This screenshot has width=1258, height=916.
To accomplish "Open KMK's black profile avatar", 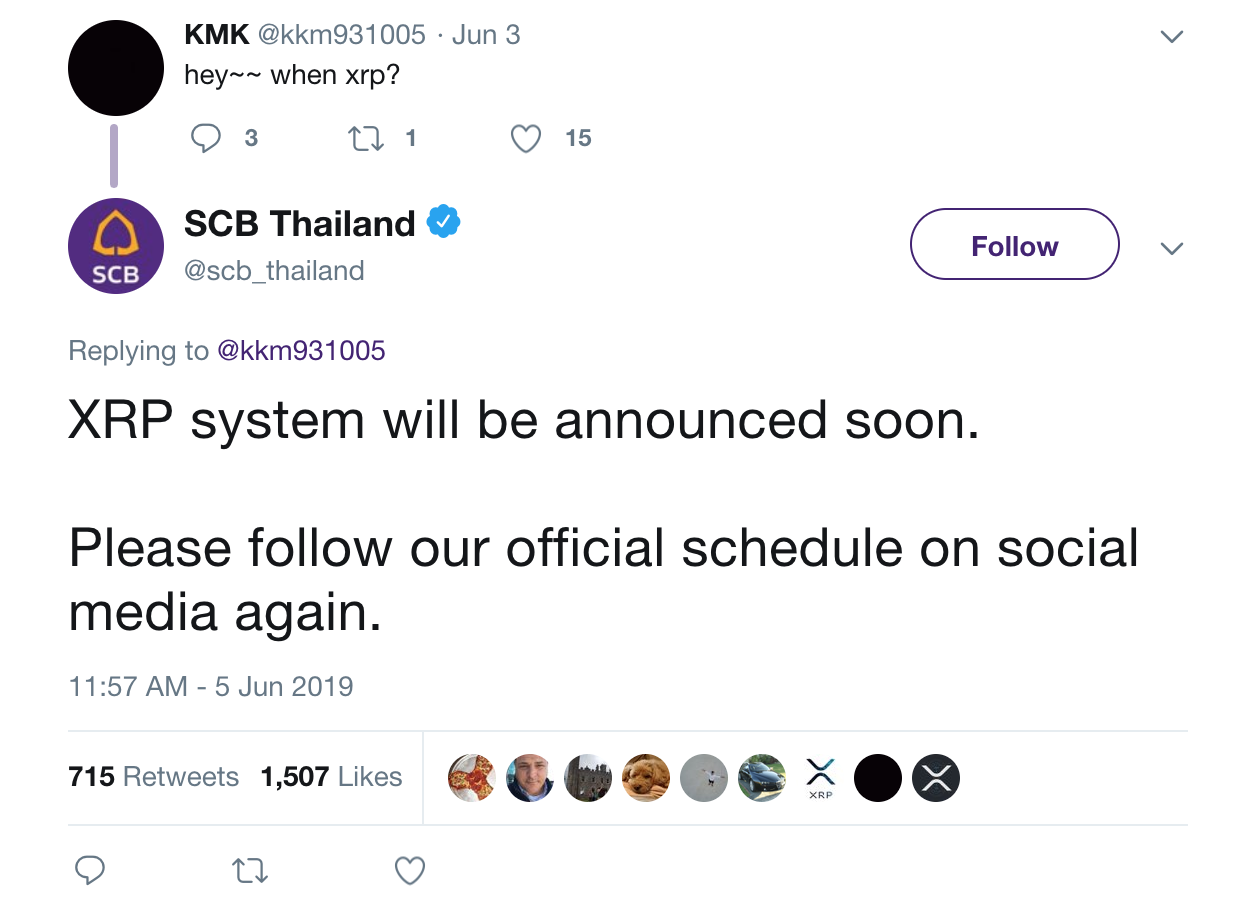I will [x=116, y=68].
